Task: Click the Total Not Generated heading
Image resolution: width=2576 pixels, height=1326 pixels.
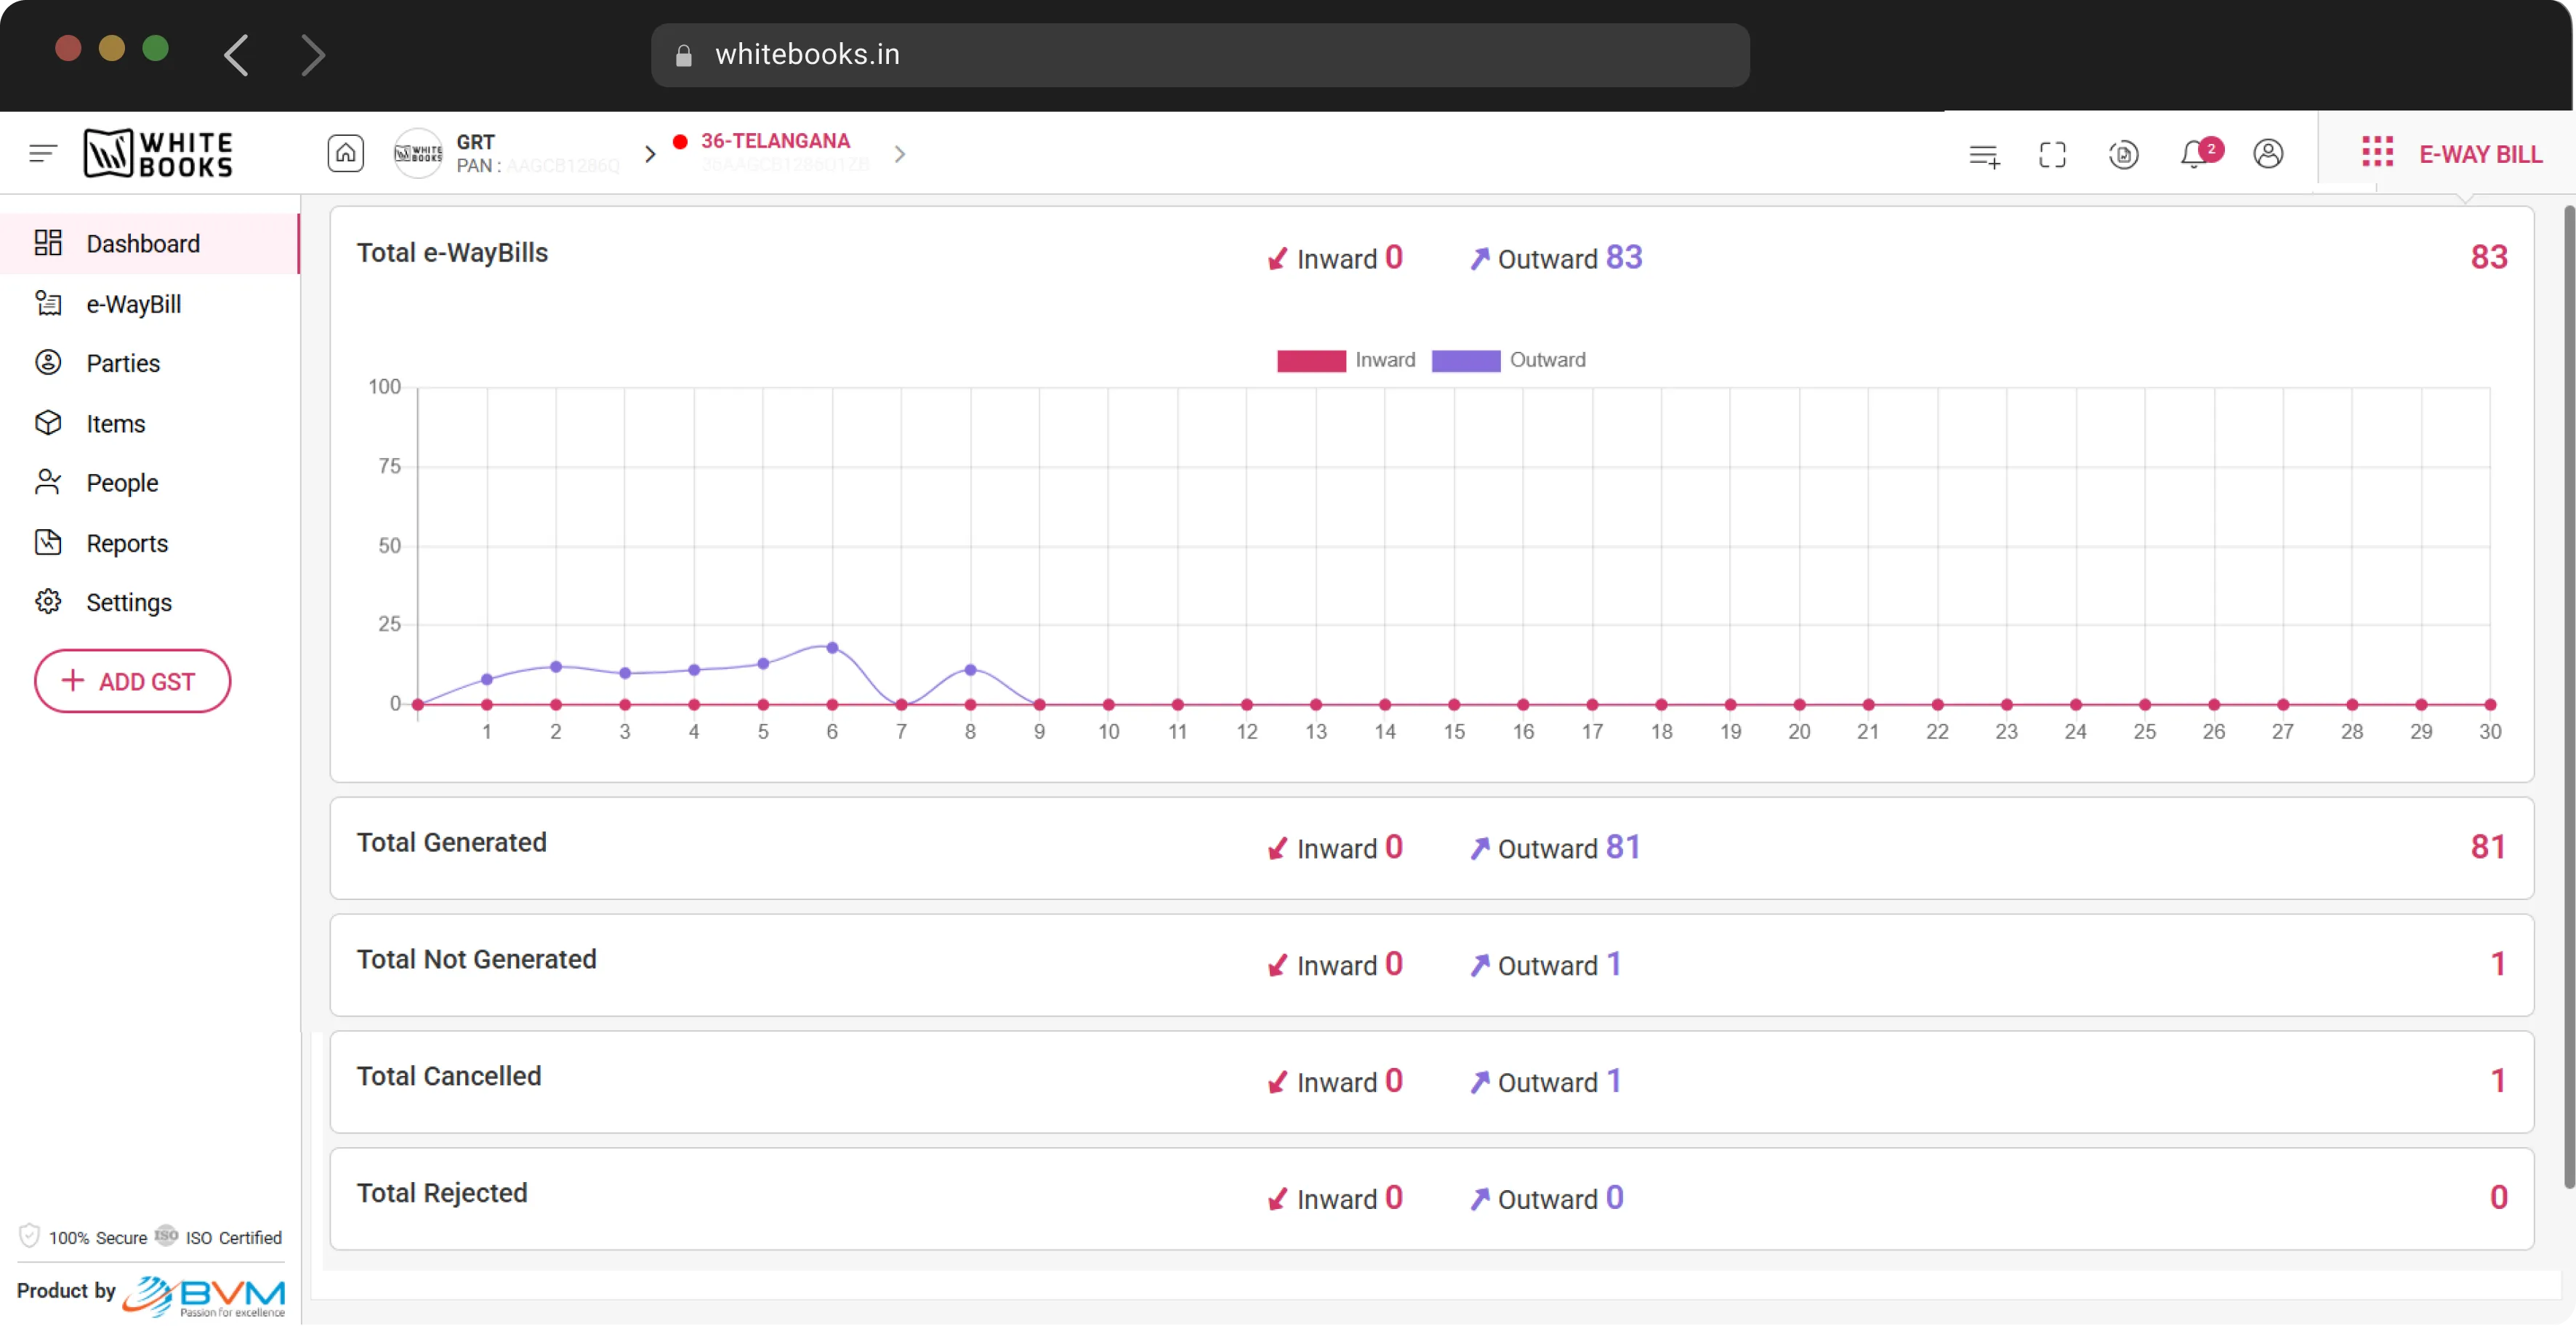Action: (476, 959)
